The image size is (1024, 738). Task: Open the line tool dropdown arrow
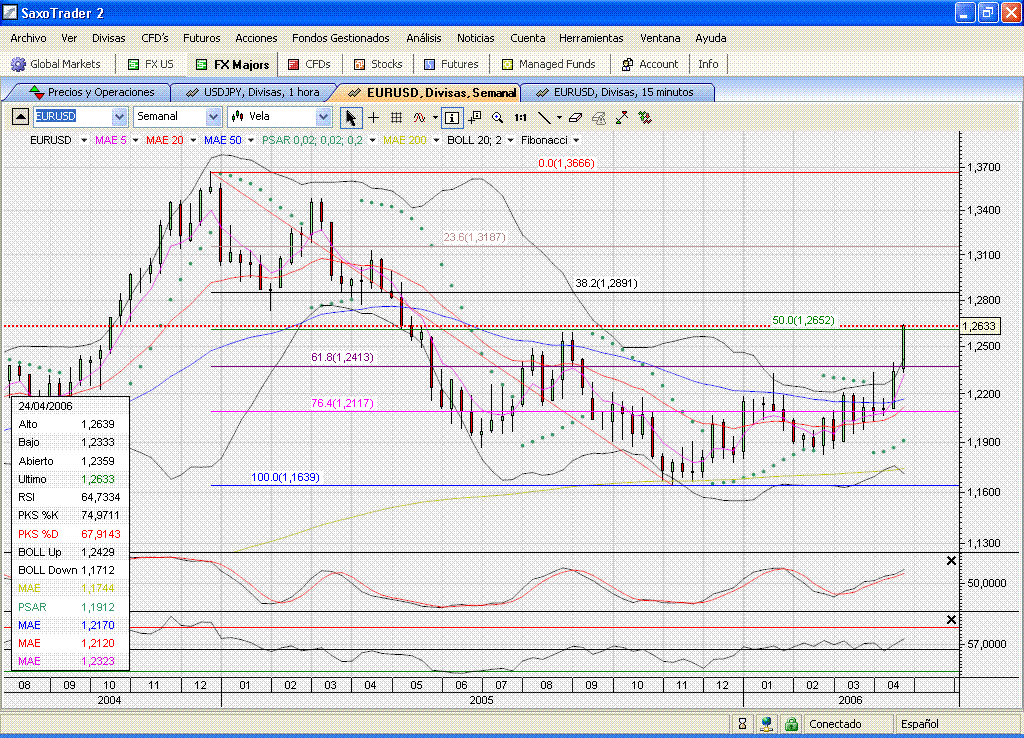559,118
